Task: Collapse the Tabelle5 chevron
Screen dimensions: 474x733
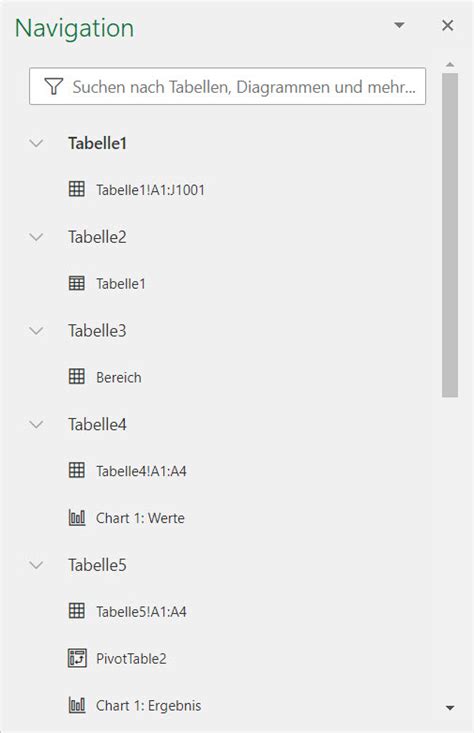Action: coord(36,565)
